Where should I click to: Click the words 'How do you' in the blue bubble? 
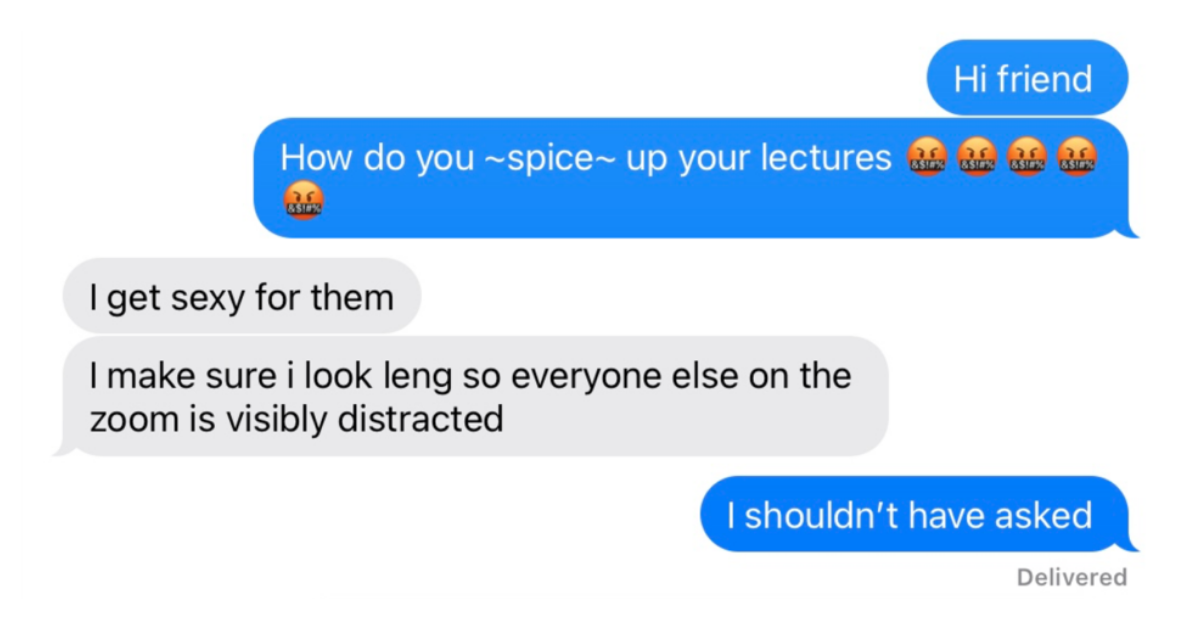(x=377, y=158)
